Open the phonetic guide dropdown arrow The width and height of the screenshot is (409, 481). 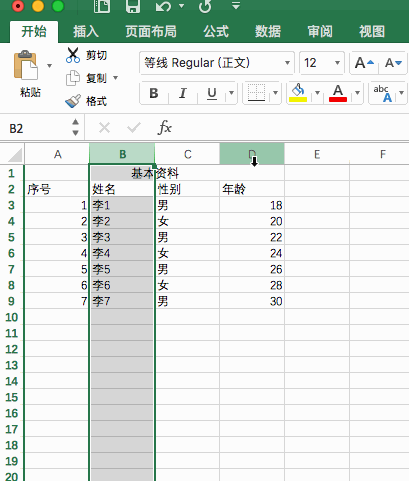[x=401, y=93]
